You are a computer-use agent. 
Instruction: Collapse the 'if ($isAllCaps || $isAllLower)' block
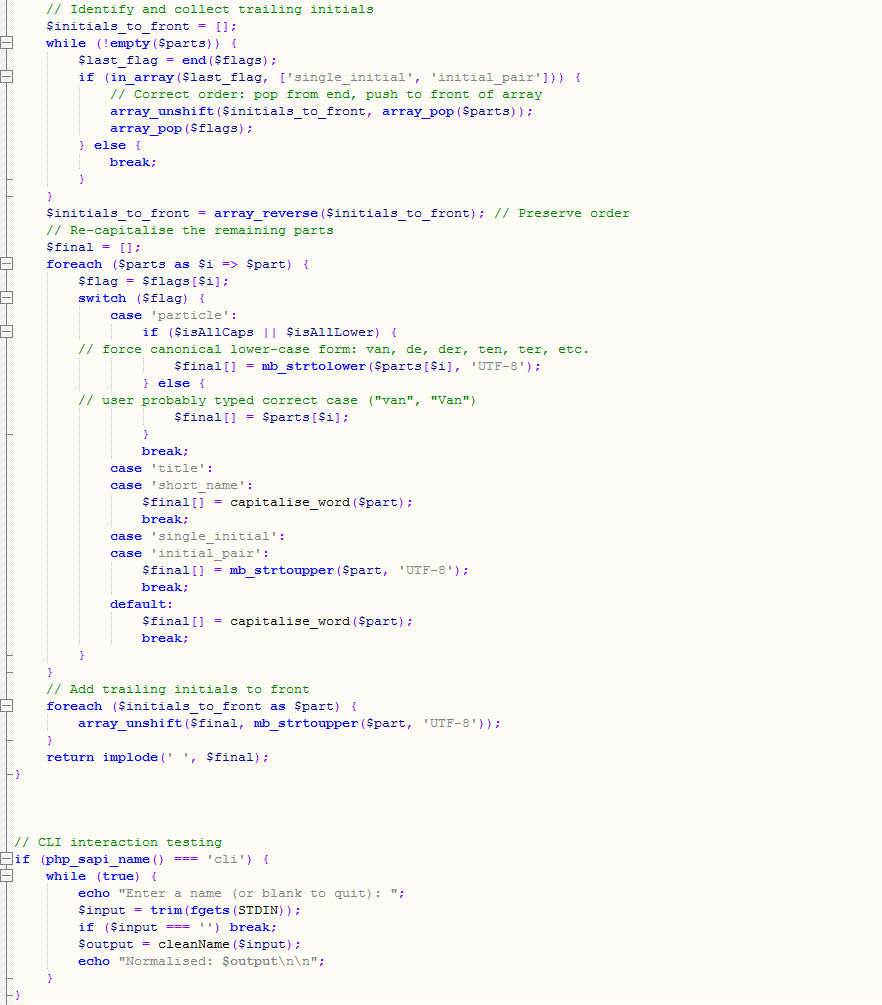pos(6,332)
